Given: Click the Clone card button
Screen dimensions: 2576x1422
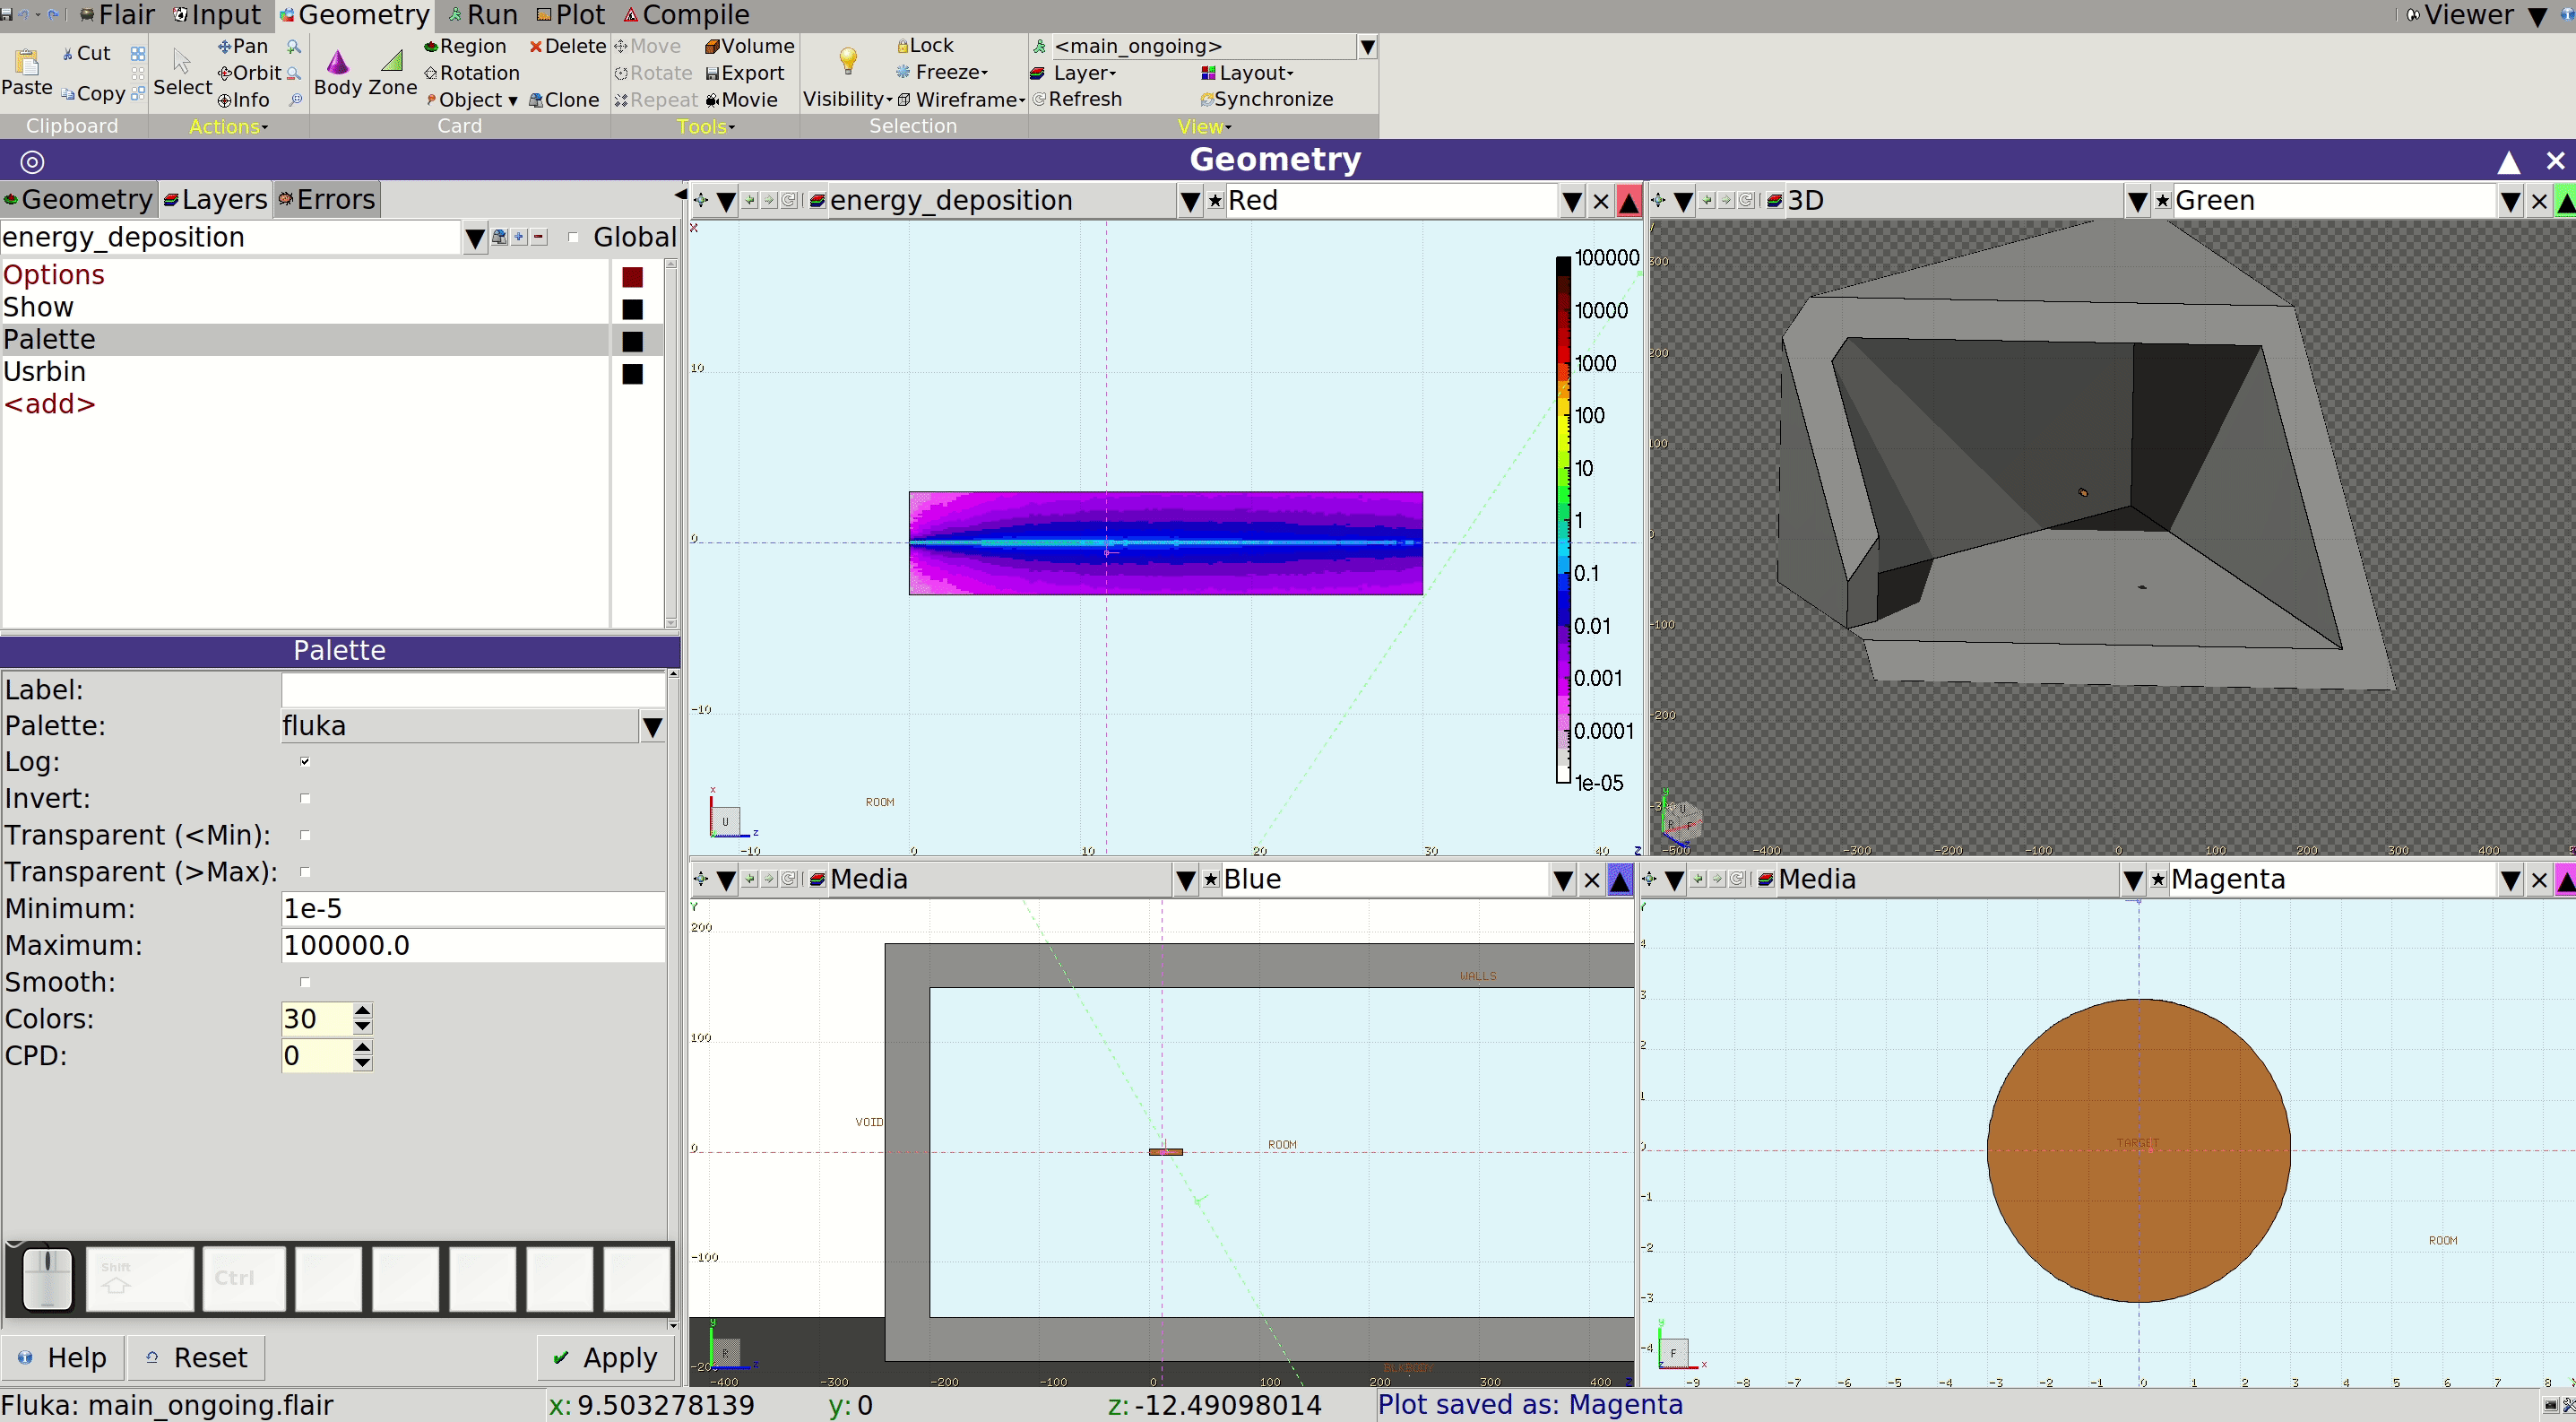Looking at the screenshot, I should click(x=564, y=100).
